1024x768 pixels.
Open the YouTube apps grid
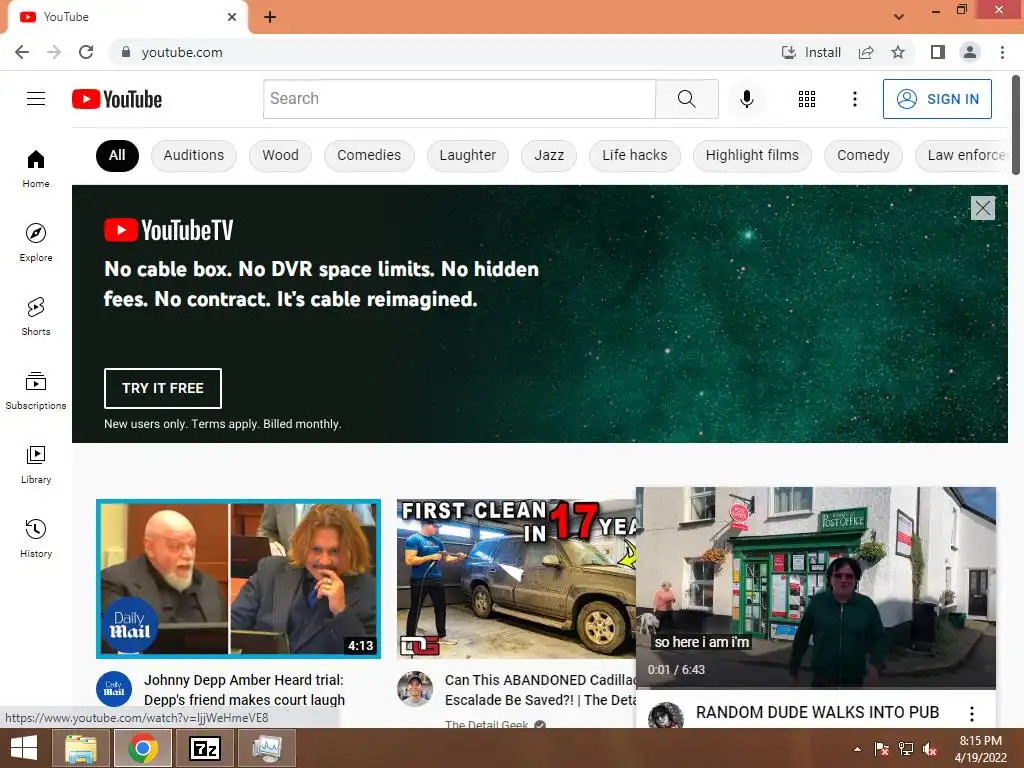point(807,99)
